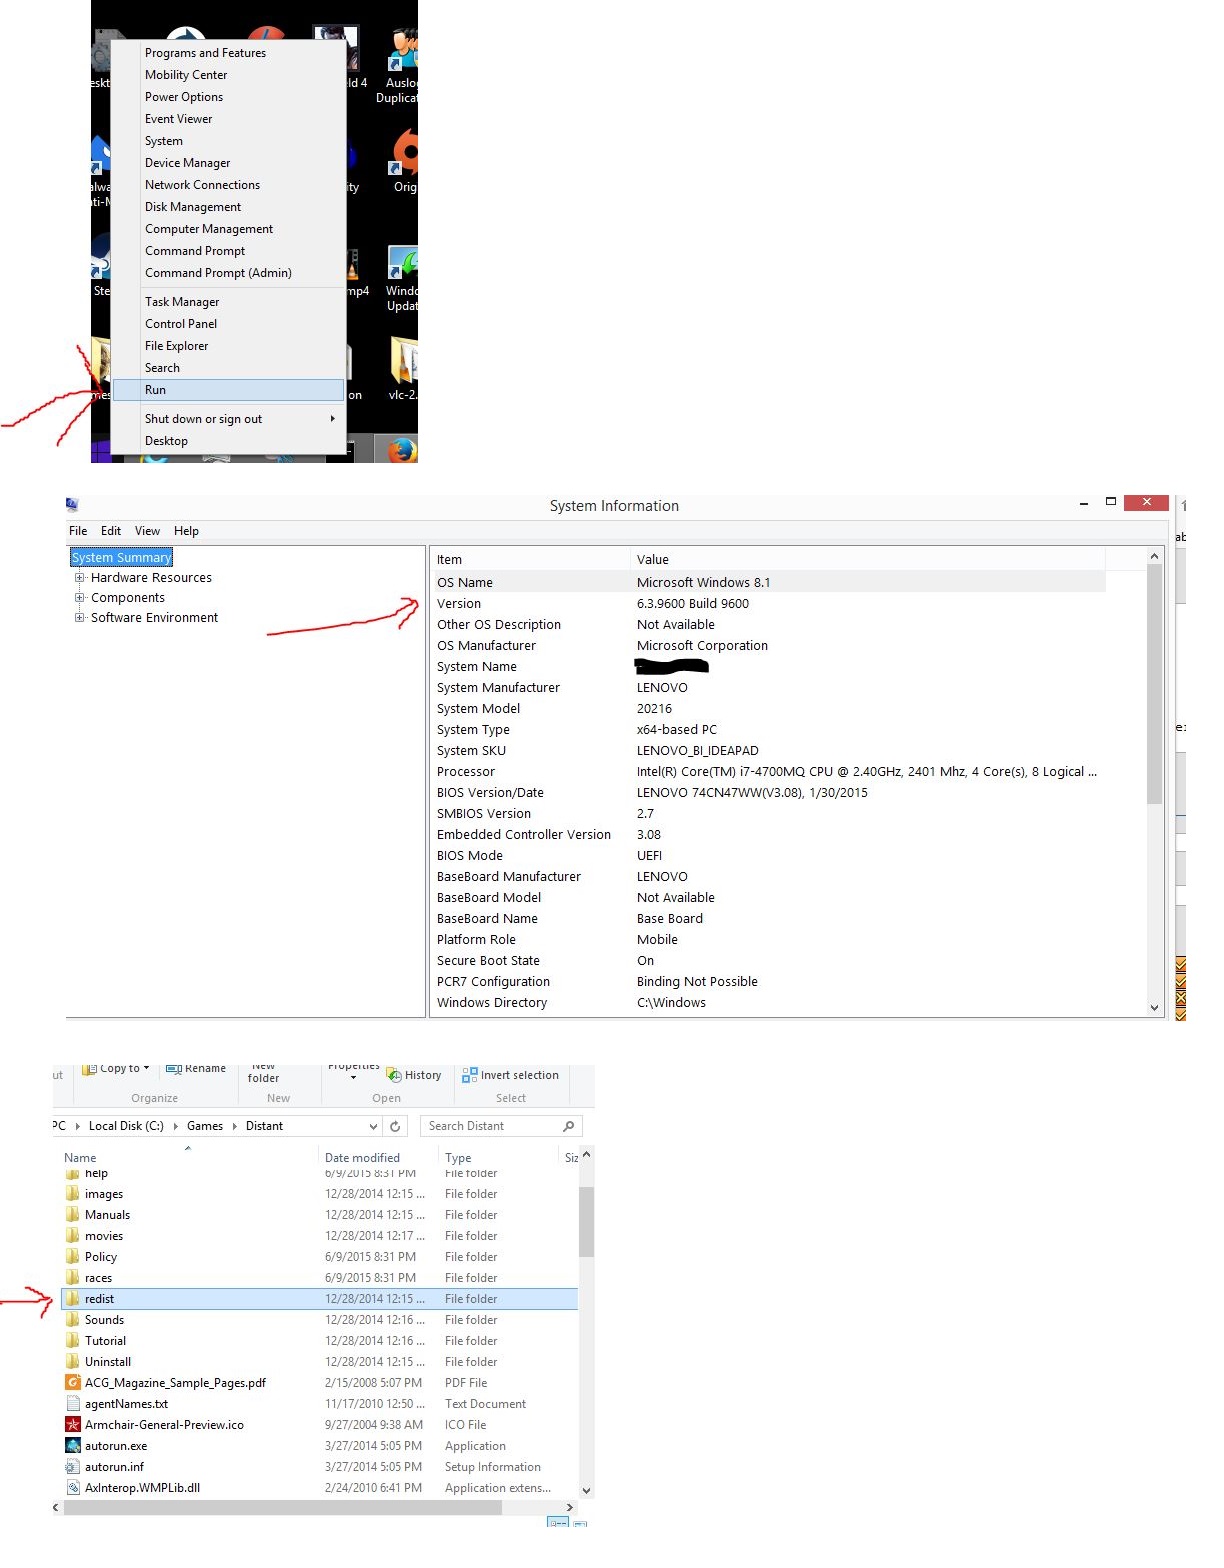Click the Explorer vertical scrollbar thumb

click(586, 1221)
